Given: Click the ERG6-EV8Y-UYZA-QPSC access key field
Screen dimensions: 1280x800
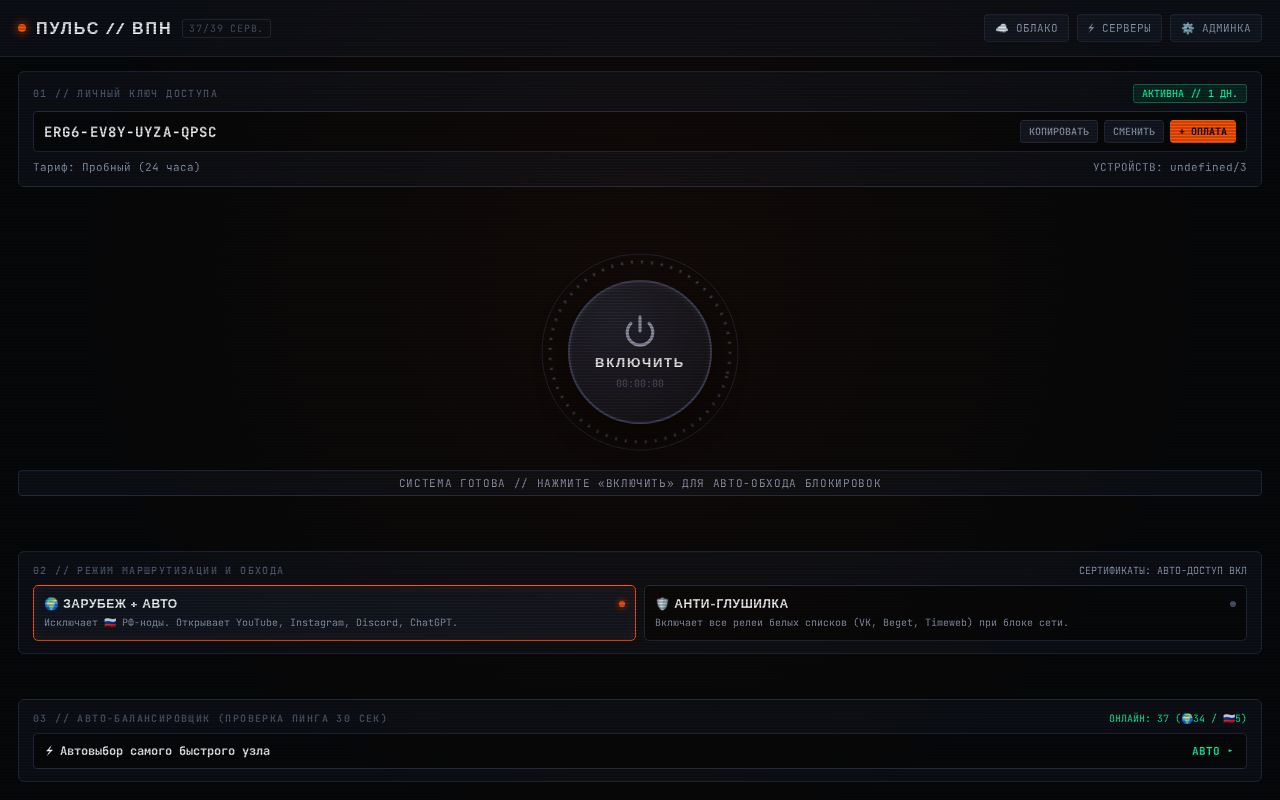Looking at the screenshot, I should pos(640,132).
